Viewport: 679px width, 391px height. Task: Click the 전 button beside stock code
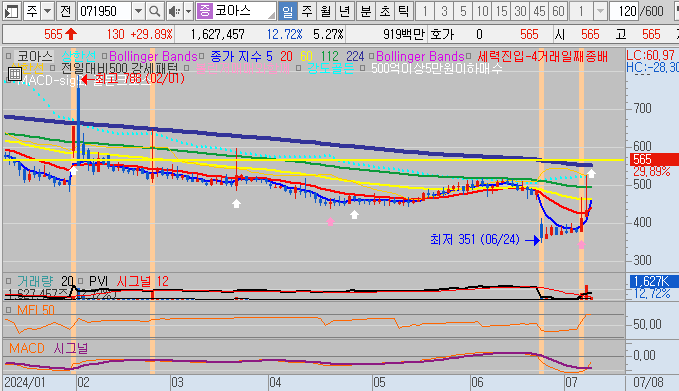tap(65, 11)
